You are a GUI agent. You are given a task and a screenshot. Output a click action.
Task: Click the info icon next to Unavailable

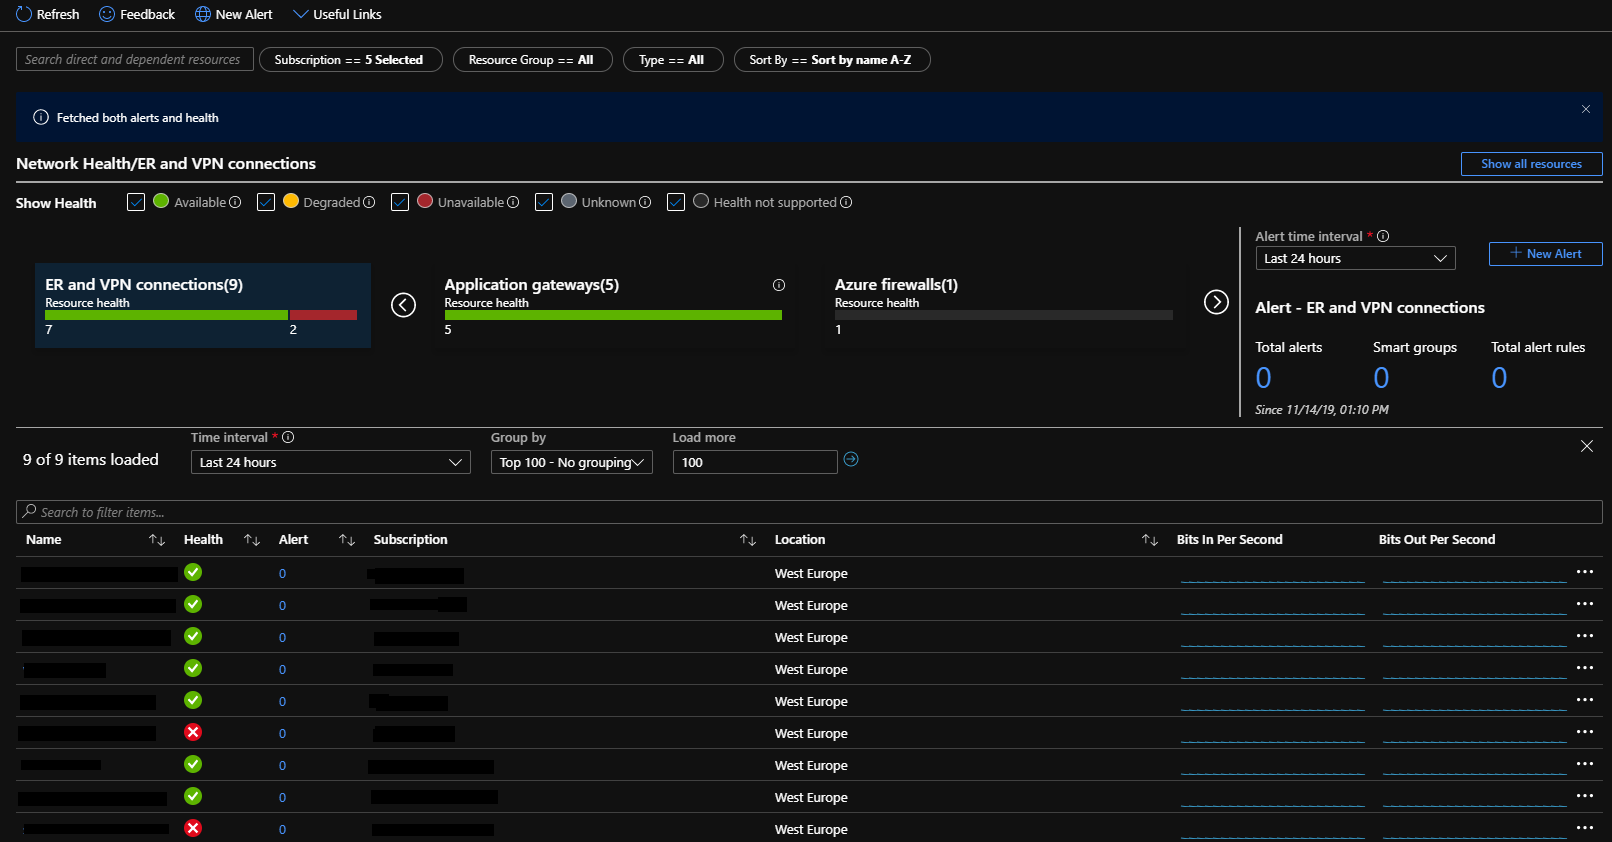click(x=513, y=202)
